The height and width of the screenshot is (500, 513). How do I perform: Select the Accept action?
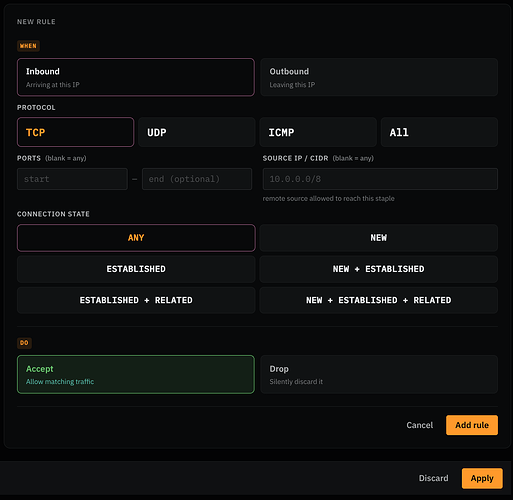click(x=136, y=374)
